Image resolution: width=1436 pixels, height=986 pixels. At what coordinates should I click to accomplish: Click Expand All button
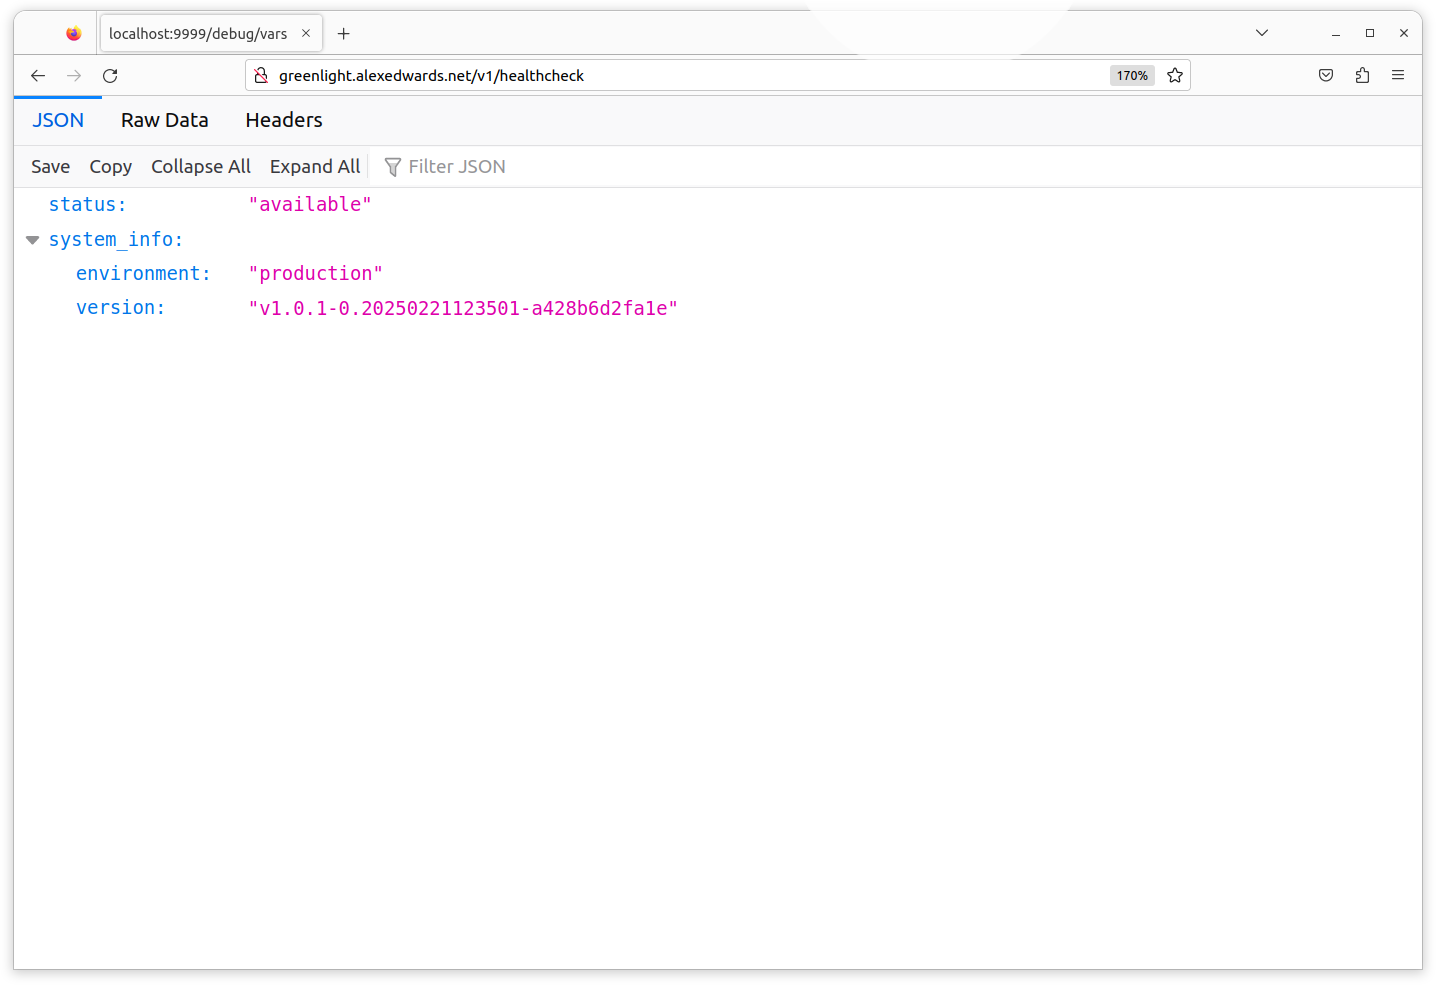click(x=315, y=167)
